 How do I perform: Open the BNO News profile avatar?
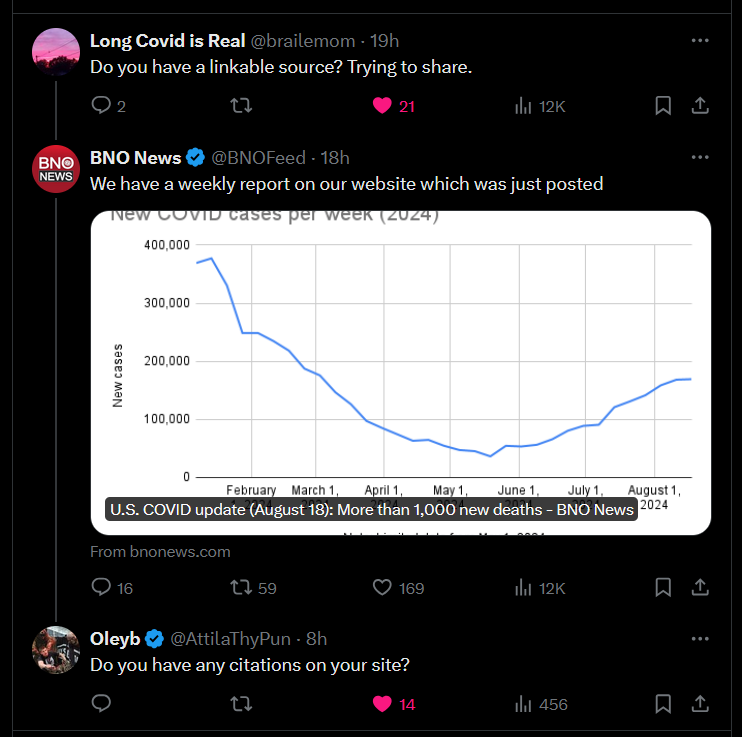point(56,169)
